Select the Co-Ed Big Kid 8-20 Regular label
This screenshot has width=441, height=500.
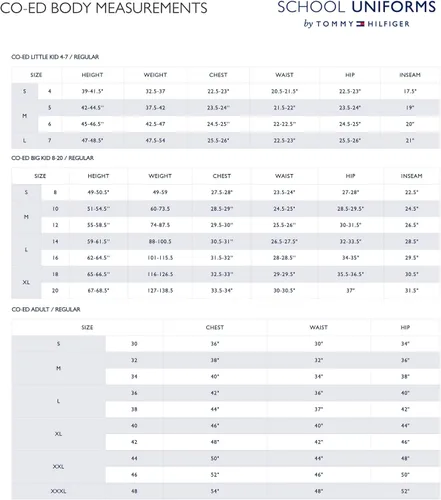53,158
